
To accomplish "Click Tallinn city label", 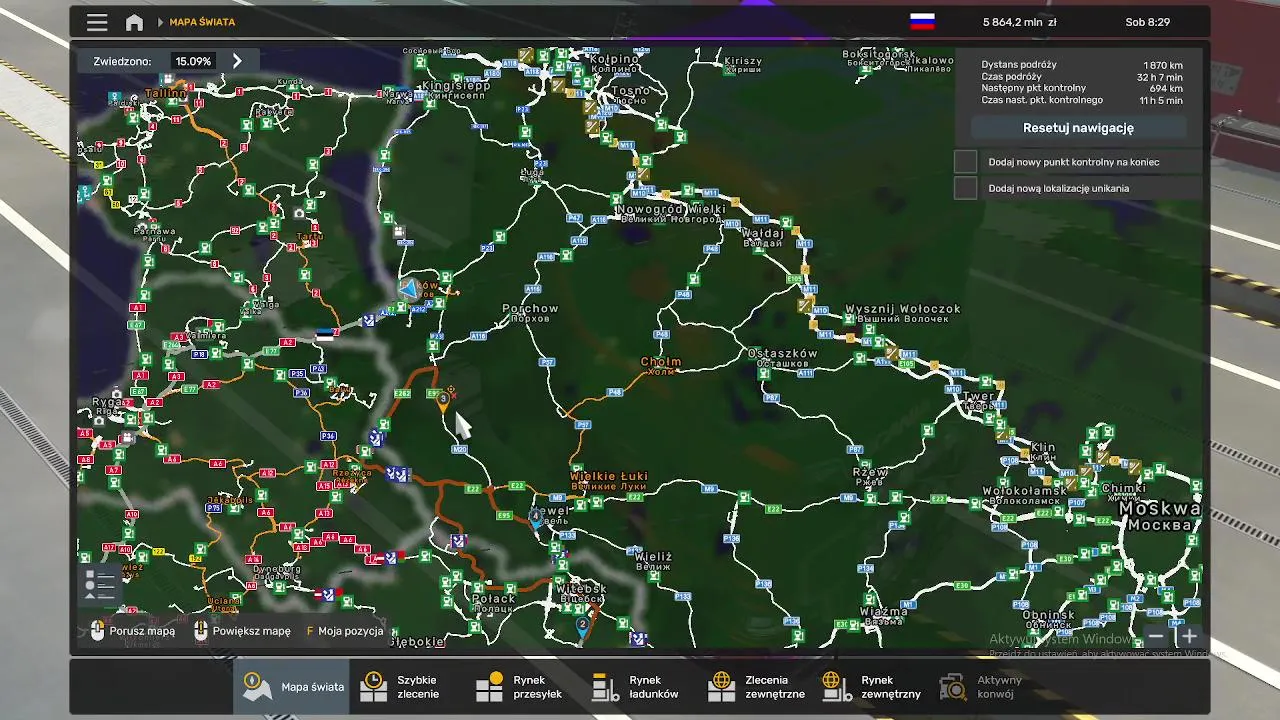I will click(166, 93).
